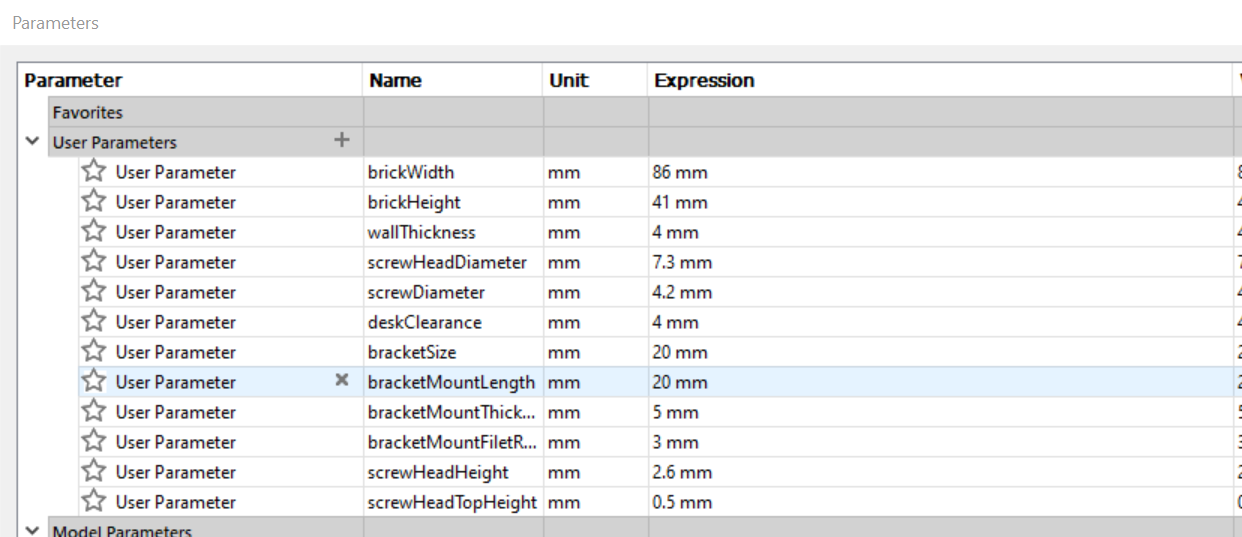Click the unit cell for bracketSize
The height and width of the screenshot is (537, 1242).
click(x=596, y=352)
